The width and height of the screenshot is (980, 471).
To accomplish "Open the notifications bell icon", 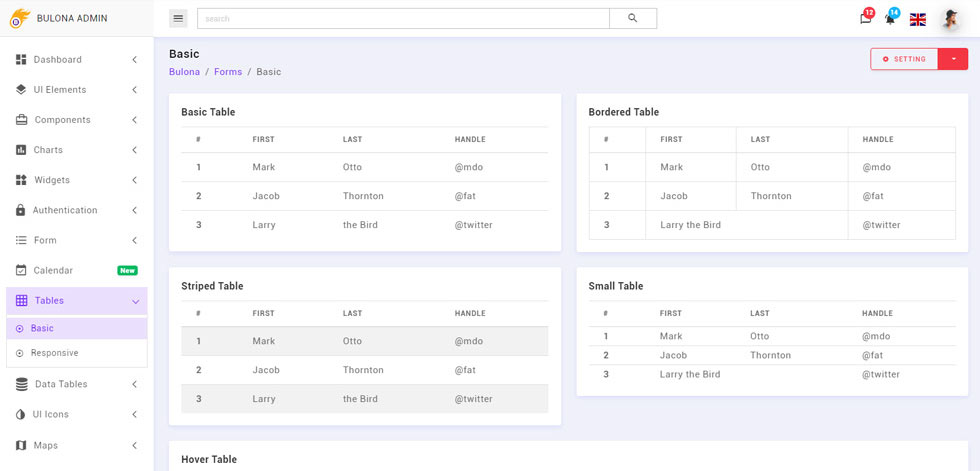I will tap(891, 17).
